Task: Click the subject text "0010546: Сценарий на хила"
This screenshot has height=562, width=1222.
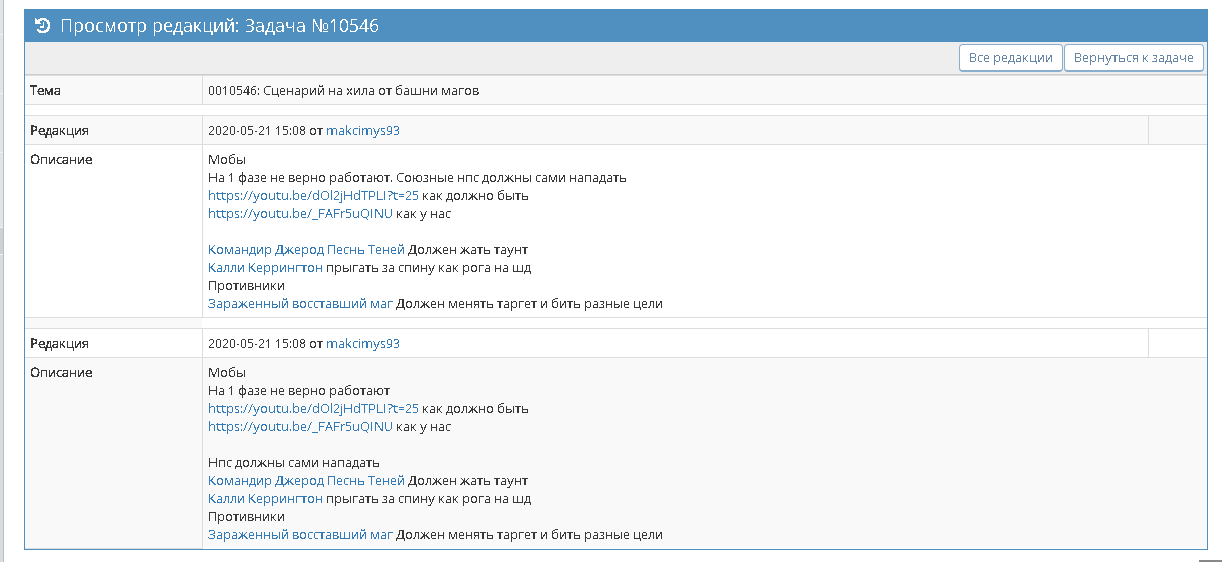Action: click(x=343, y=91)
